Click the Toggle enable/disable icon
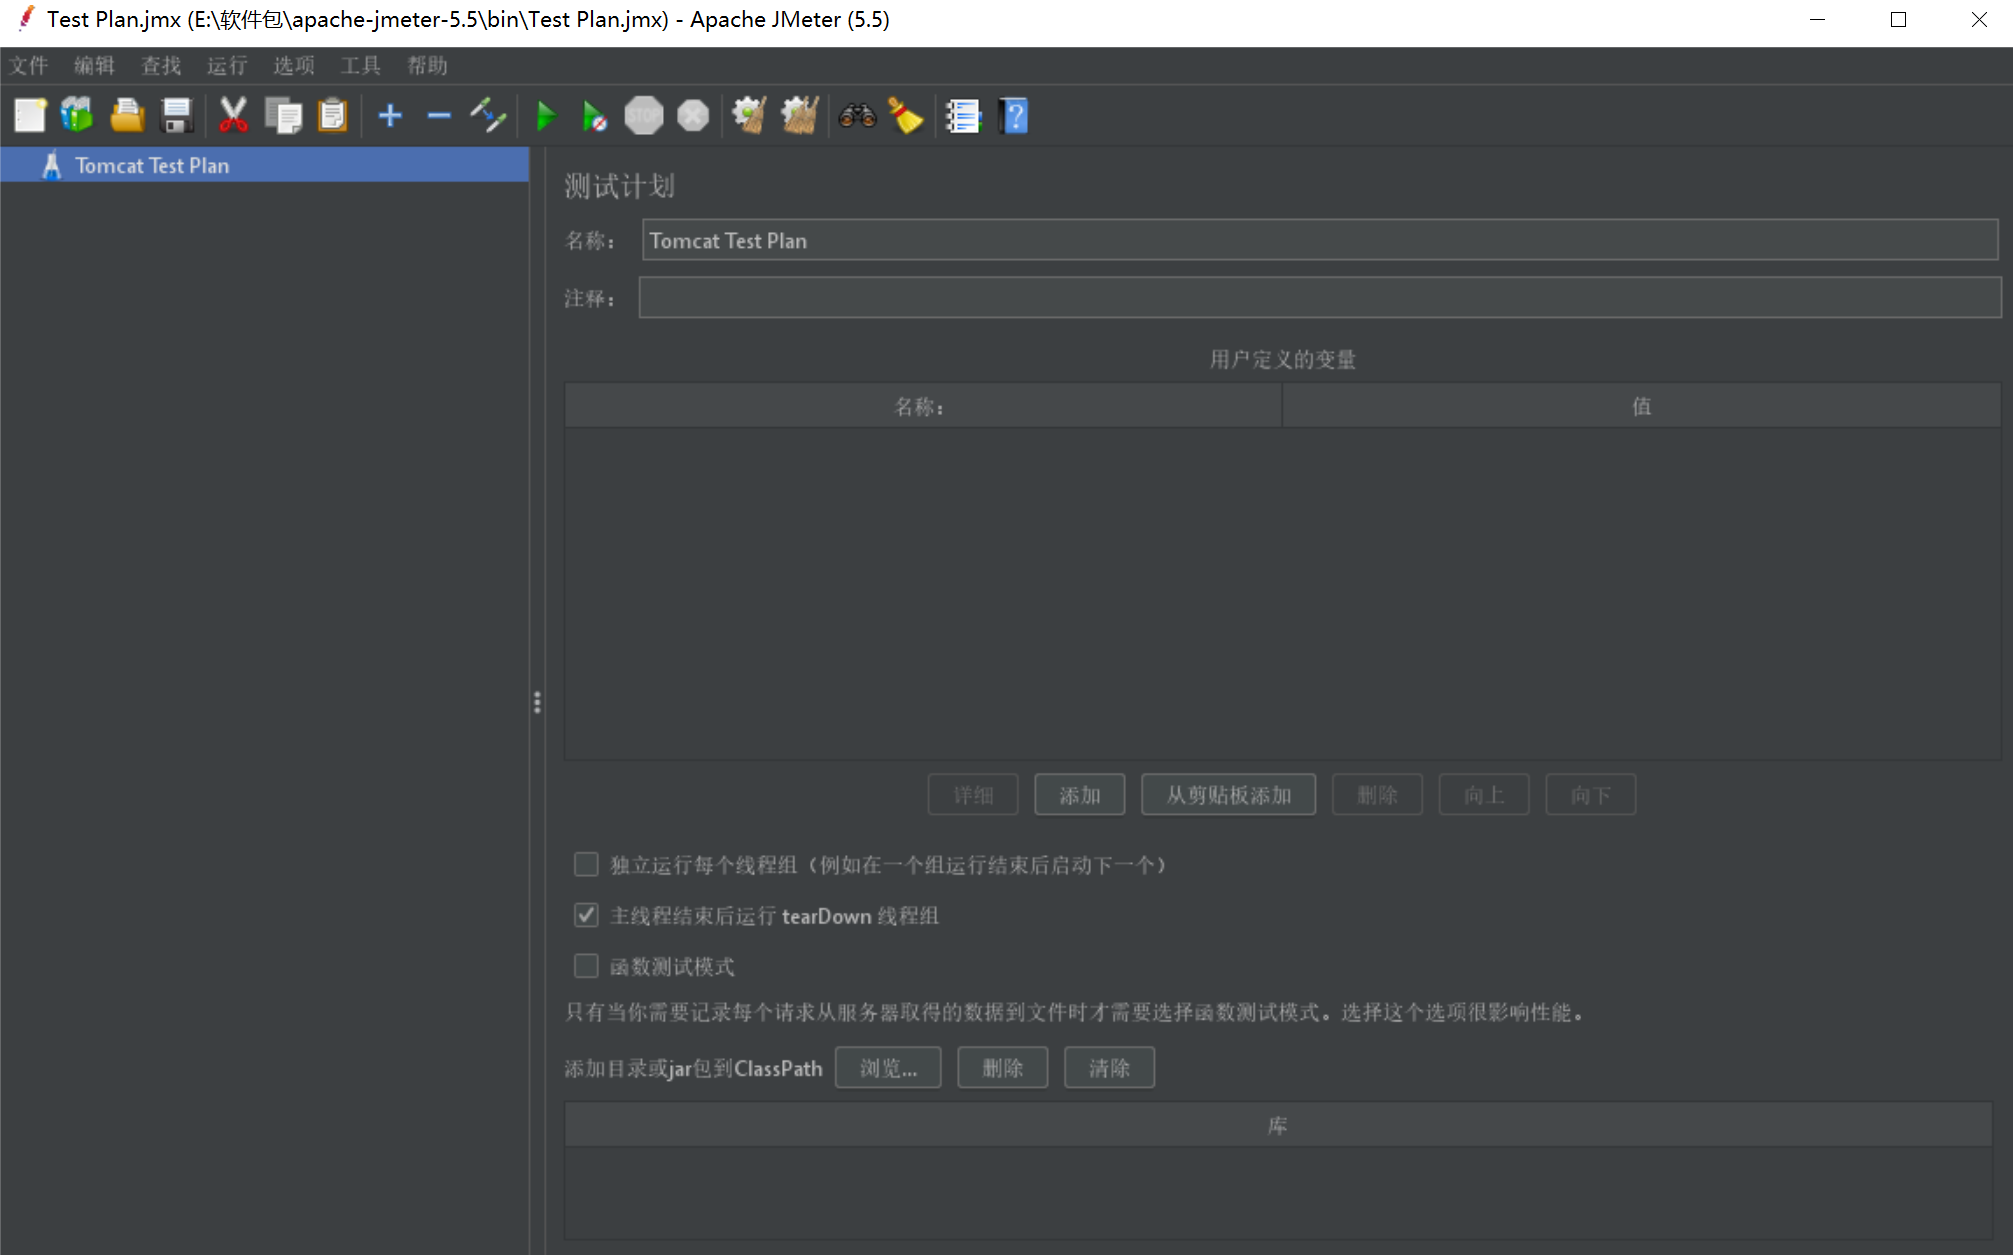2013x1255 pixels. 488,116
